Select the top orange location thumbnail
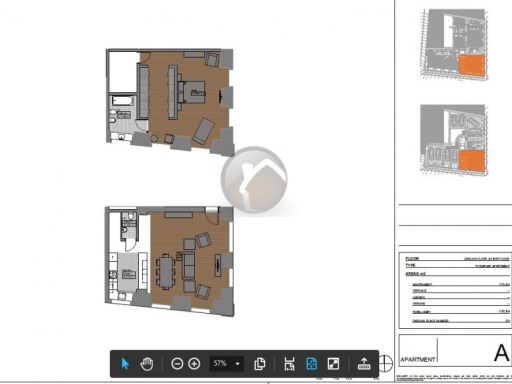The image size is (512, 384). tap(472, 65)
